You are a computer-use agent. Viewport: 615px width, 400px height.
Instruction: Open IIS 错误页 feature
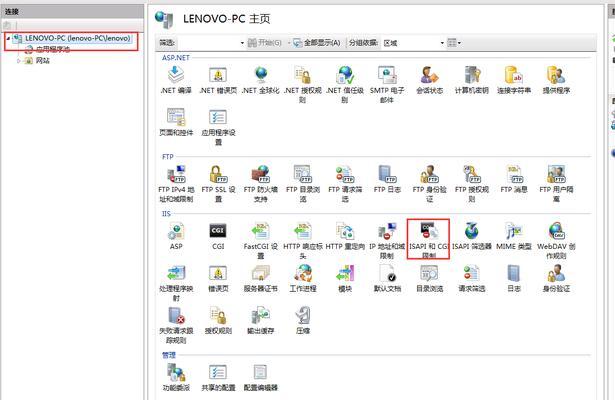click(218, 278)
